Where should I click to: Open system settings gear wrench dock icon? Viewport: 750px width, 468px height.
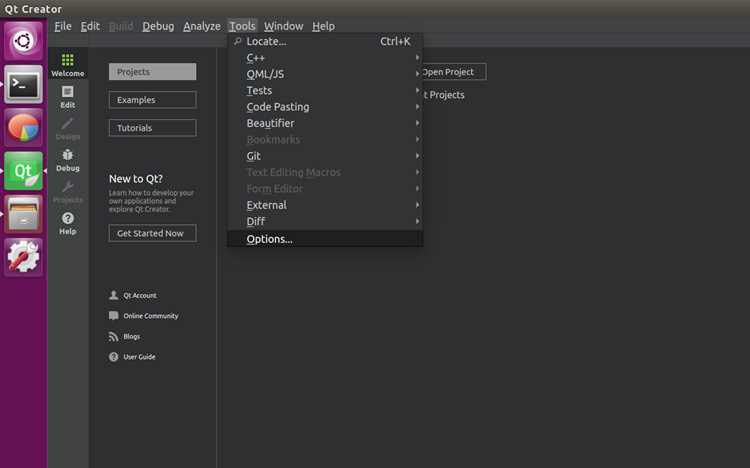pyautogui.click(x=23, y=257)
